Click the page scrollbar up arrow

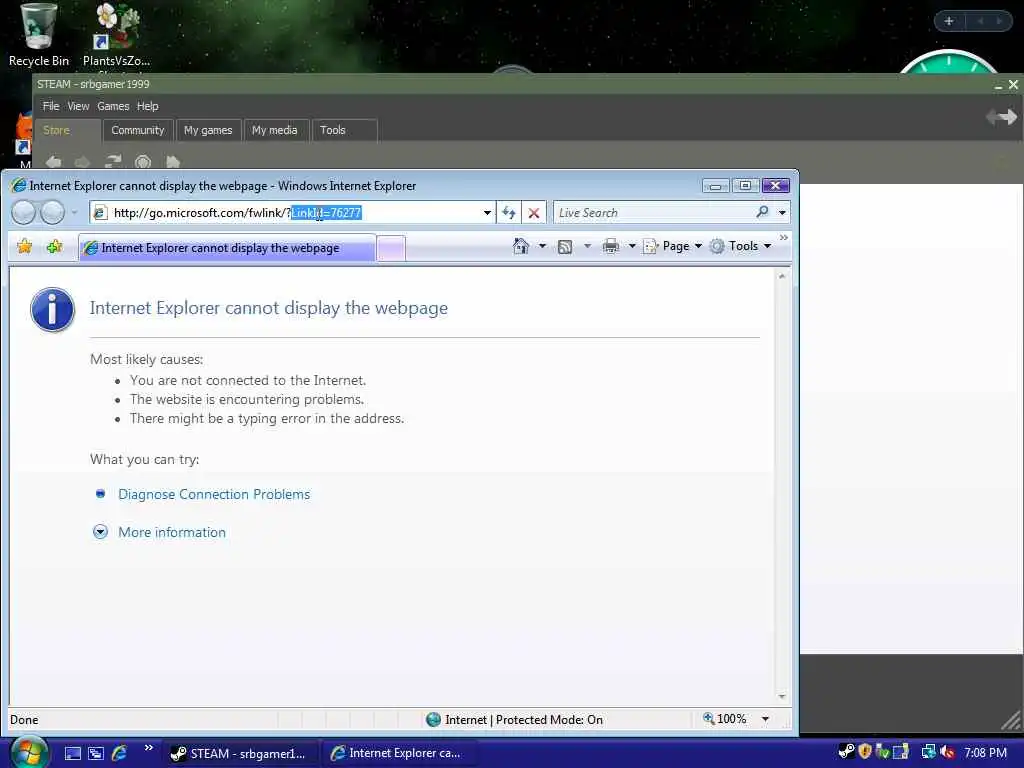coord(782,276)
